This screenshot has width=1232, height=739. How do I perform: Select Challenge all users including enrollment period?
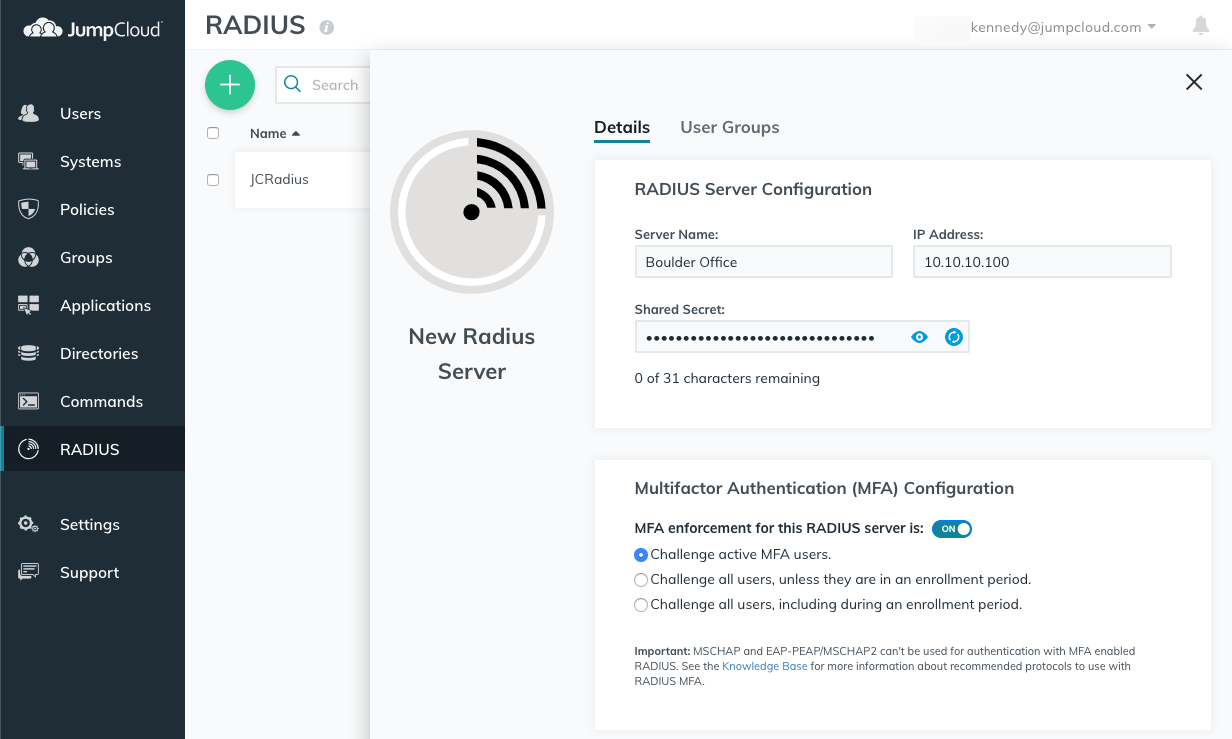(x=641, y=604)
